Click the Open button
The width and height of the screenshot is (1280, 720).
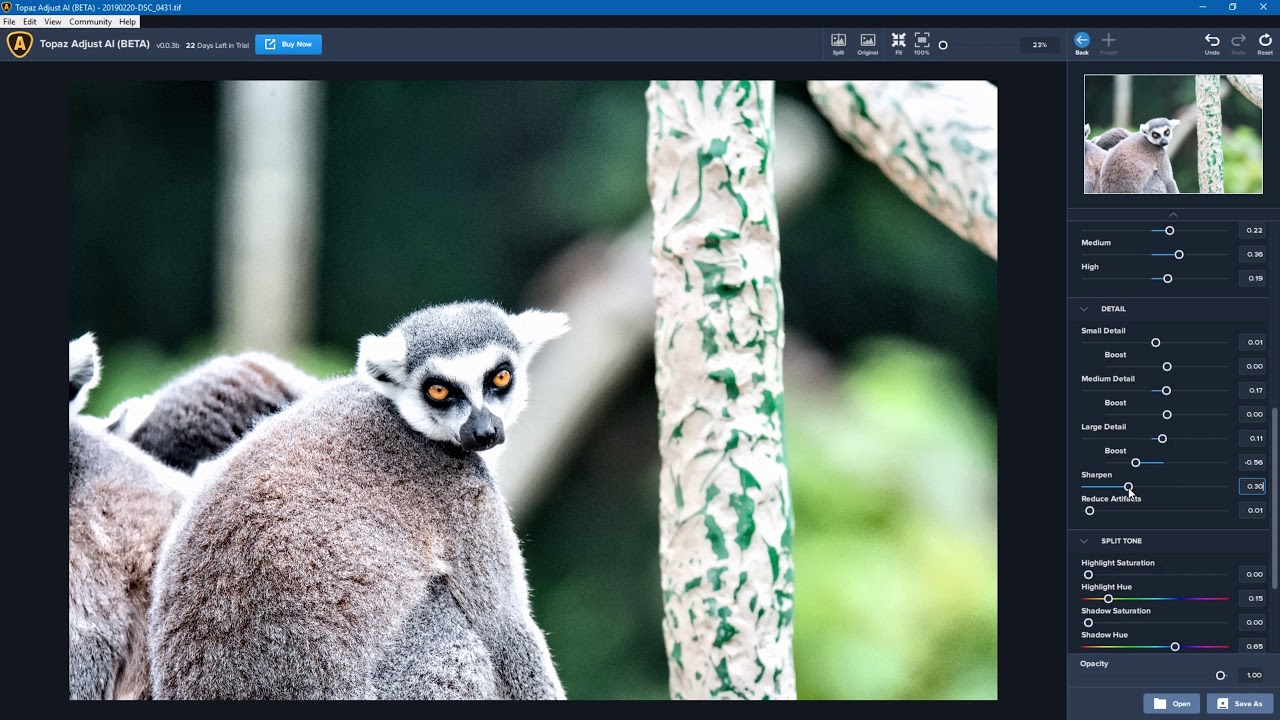click(x=1171, y=703)
